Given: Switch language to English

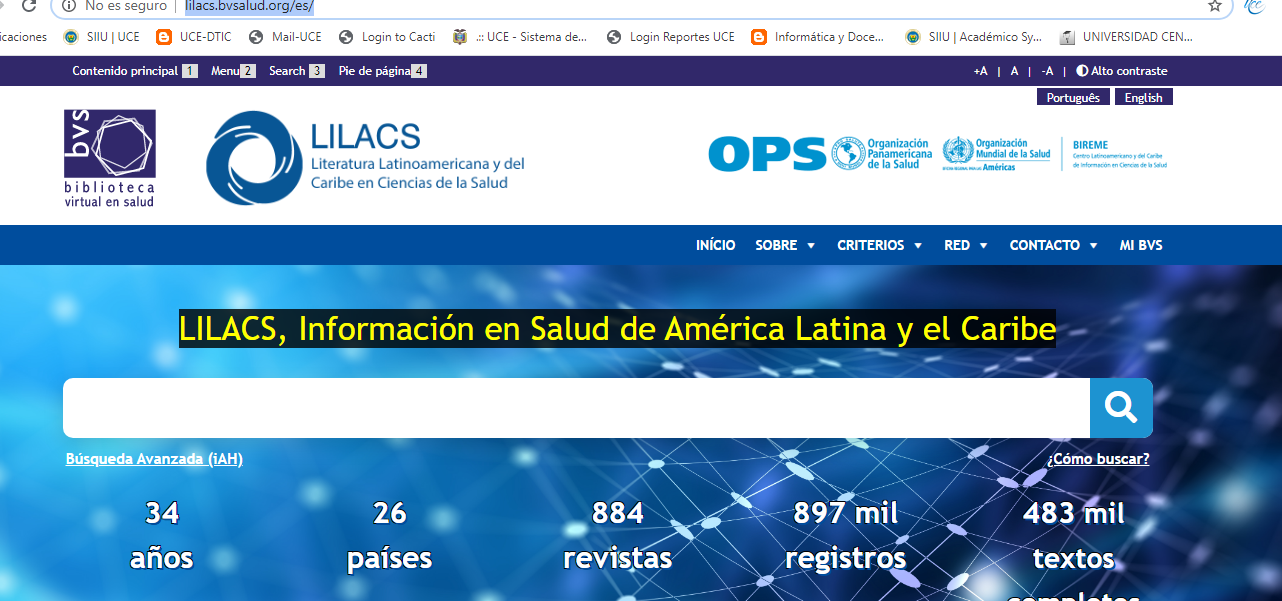Looking at the screenshot, I should coord(1143,97).
